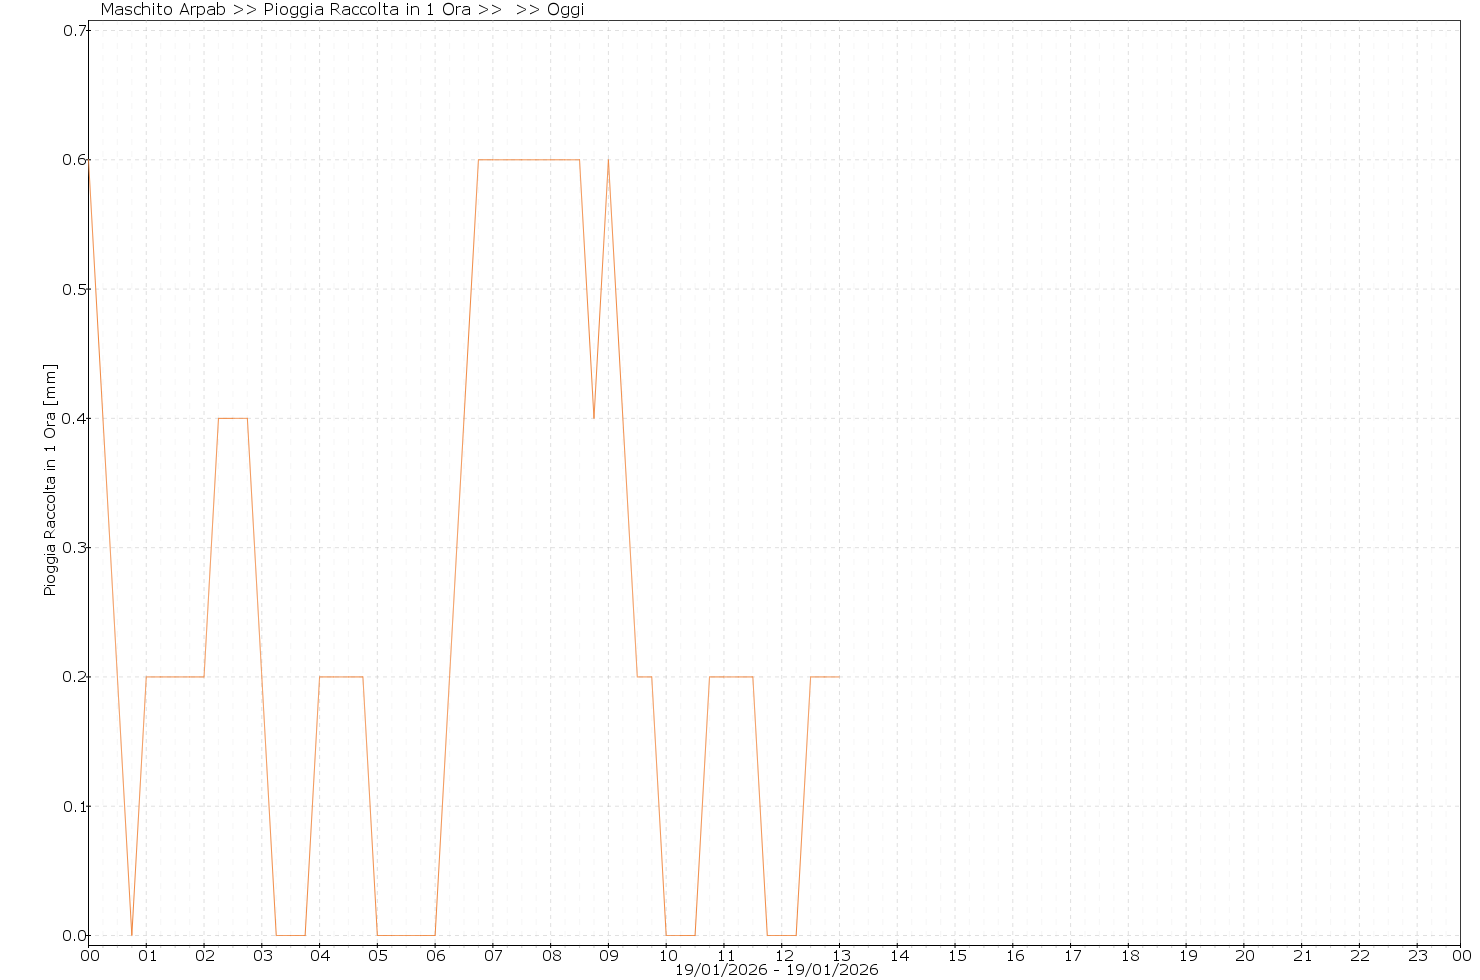Image resolution: width=1480 pixels, height=980 pixels.
Task: Click the 0.4 plateau between hours 02 and 03
Action: [233, 418]
